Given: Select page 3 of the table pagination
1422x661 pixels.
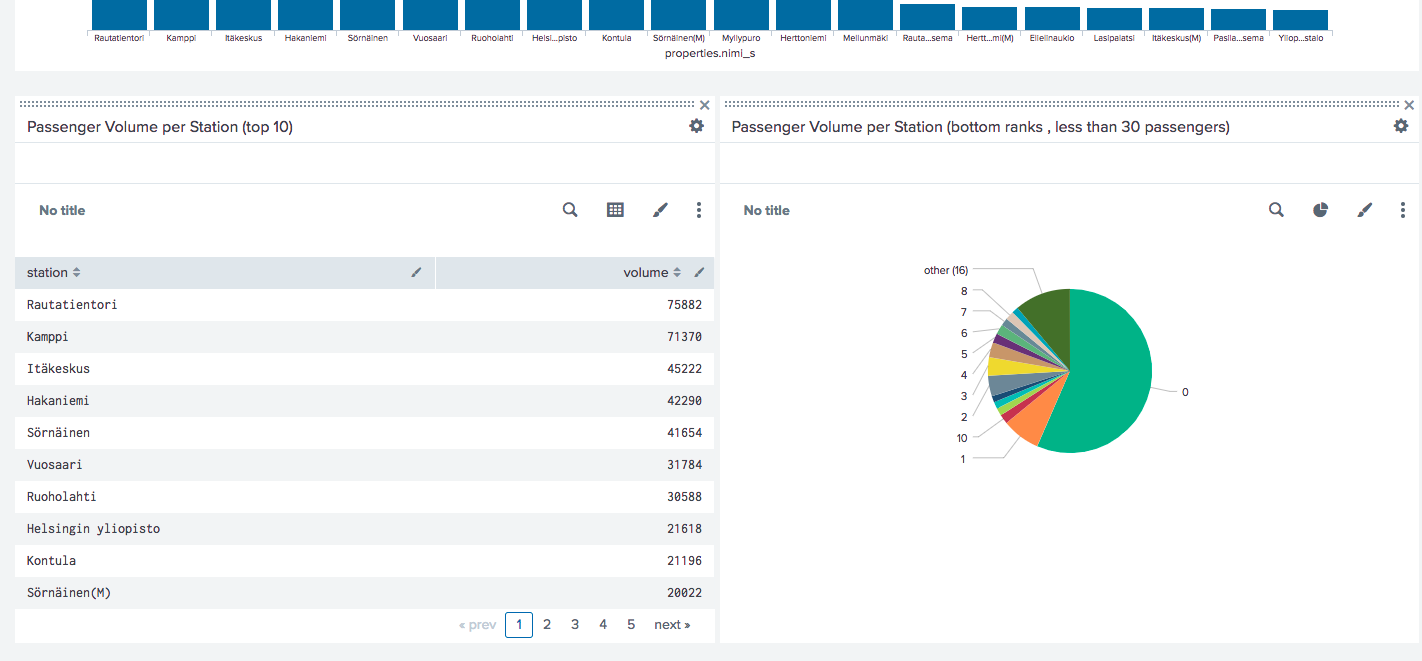Looking at the screenshot, I should [x=575, y=624].
